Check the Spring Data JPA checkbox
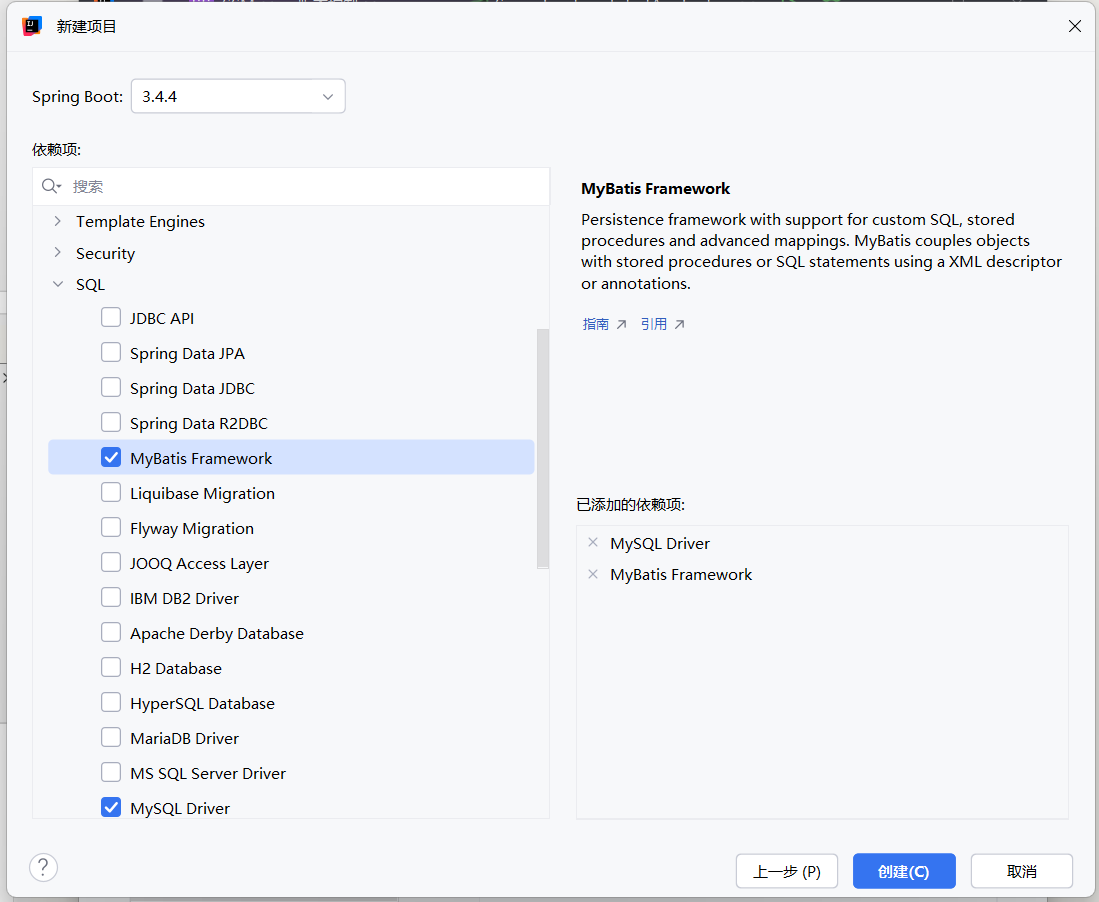The width and height of the screenshot is (1099, 902). click(x=111, y=353)
